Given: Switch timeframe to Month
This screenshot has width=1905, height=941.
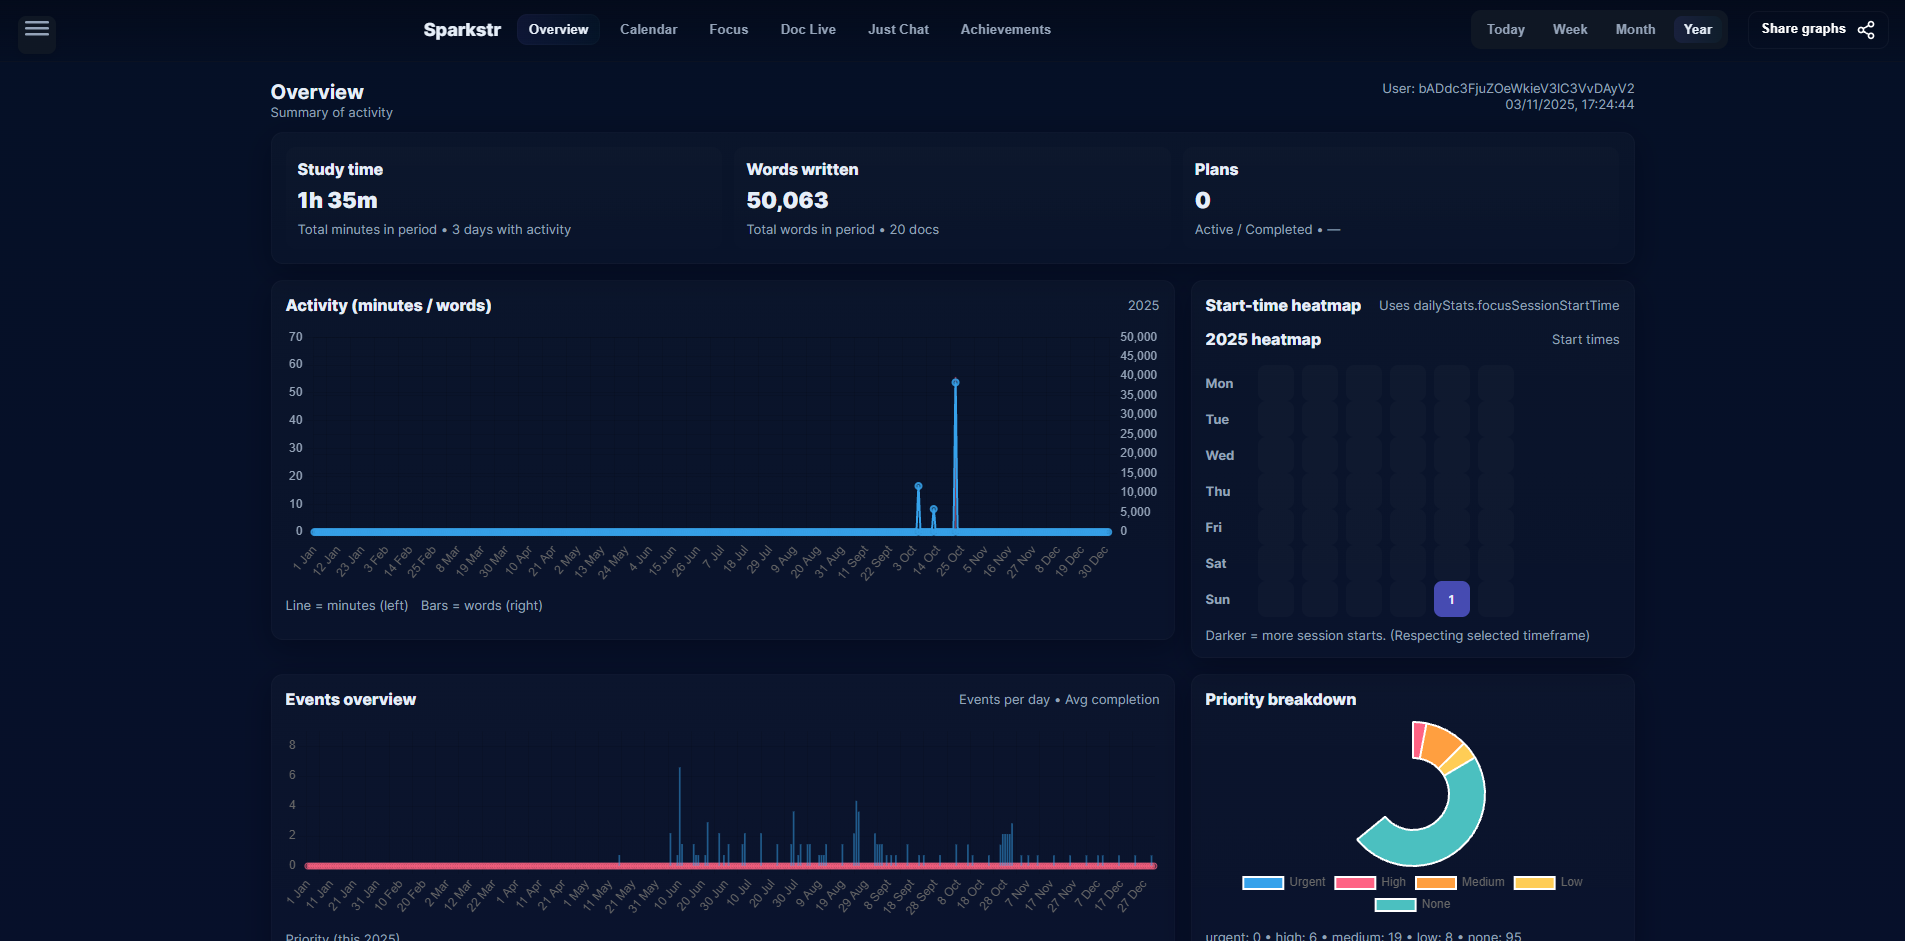Looking at the screenshot, I should pyautogui.click(x=1634, y=29).
